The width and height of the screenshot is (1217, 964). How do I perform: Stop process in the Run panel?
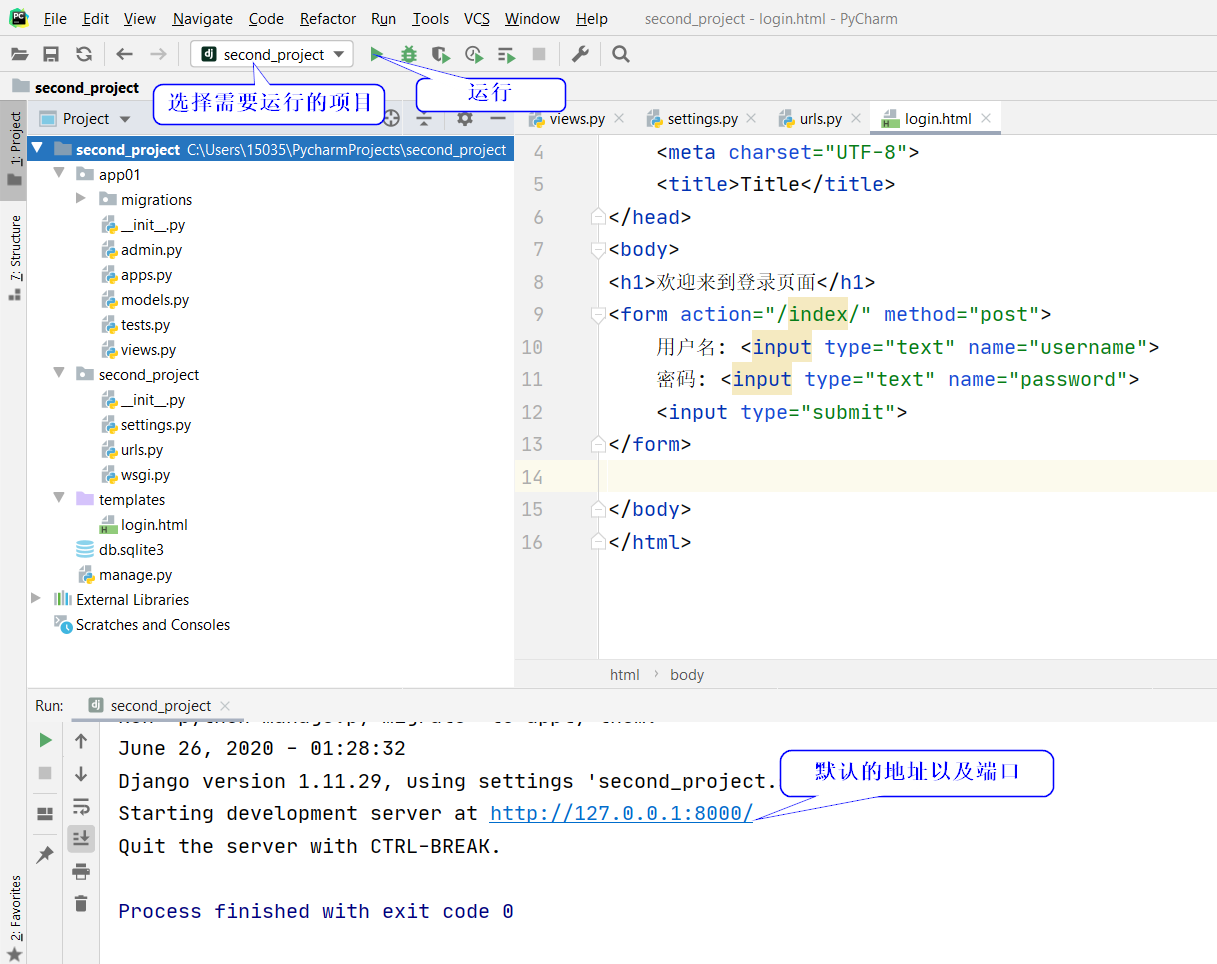pos(45,773)
